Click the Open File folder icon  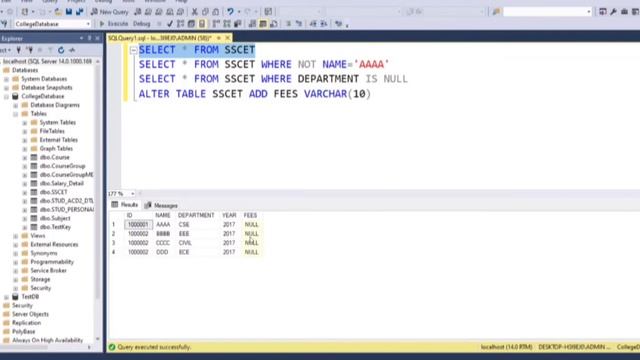[x=58, y=12]
